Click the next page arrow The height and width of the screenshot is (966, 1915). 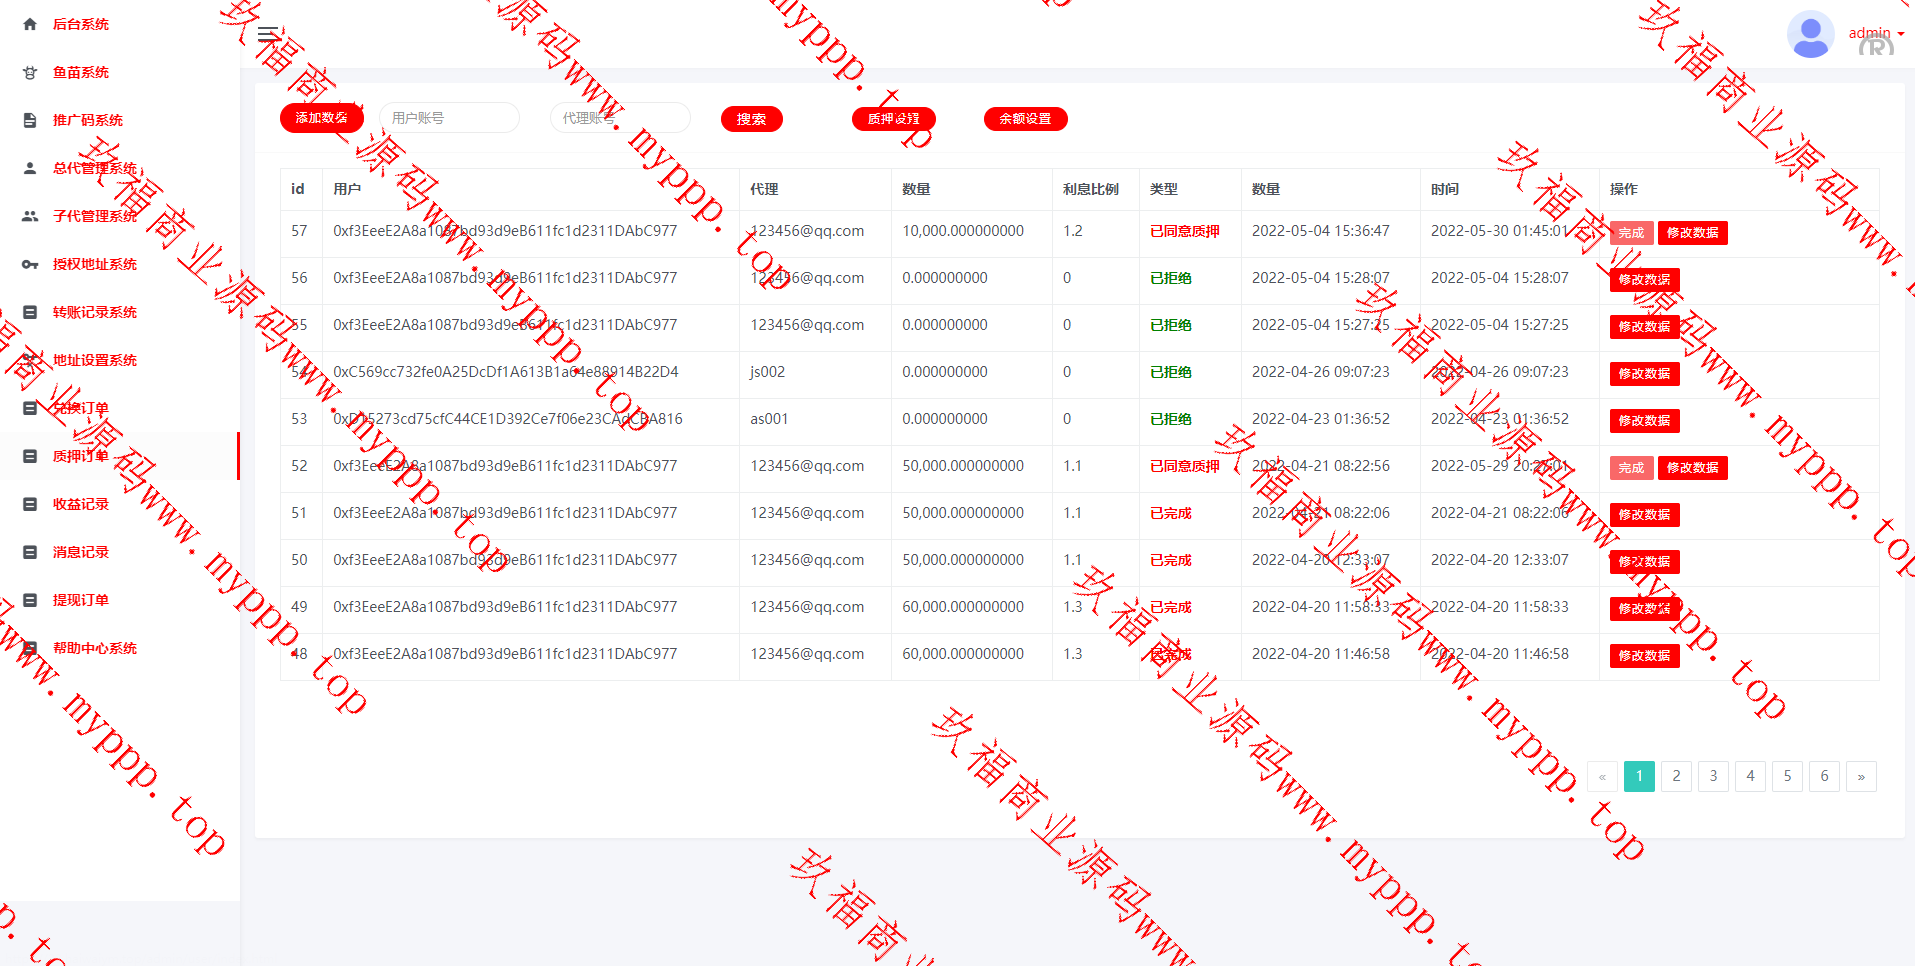1860,776
